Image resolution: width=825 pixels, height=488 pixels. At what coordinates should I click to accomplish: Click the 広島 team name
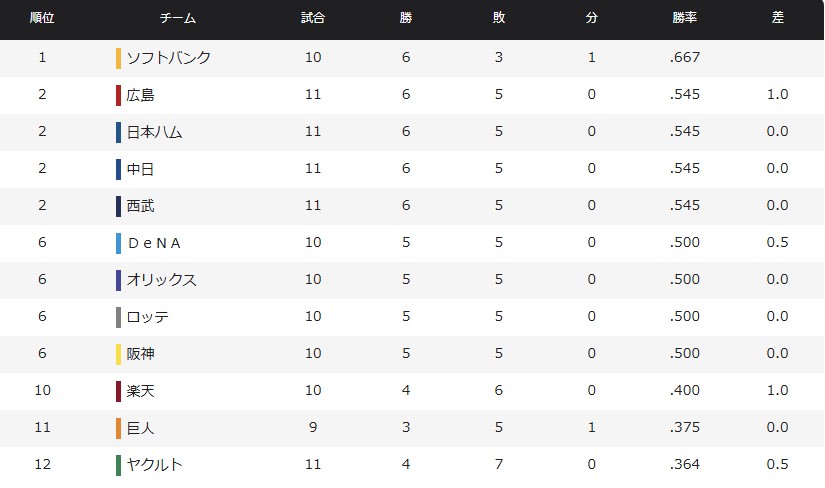click(x=141, y=95)
